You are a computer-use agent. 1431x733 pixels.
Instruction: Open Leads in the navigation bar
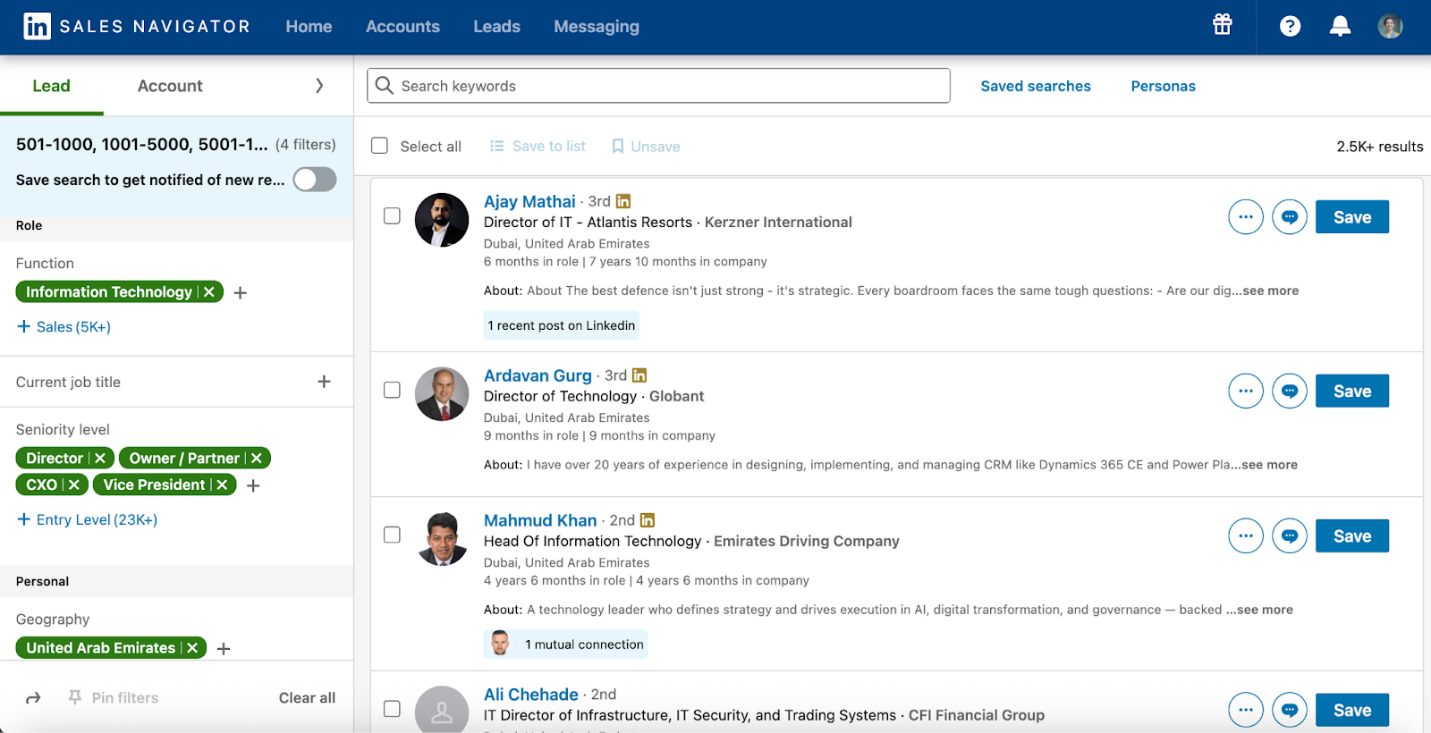(497, 27)
